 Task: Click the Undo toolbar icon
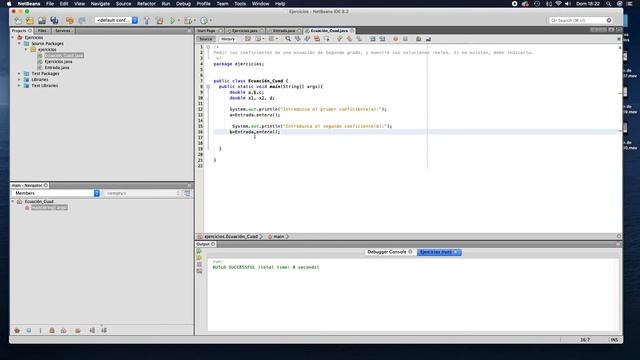click(70, 20)
